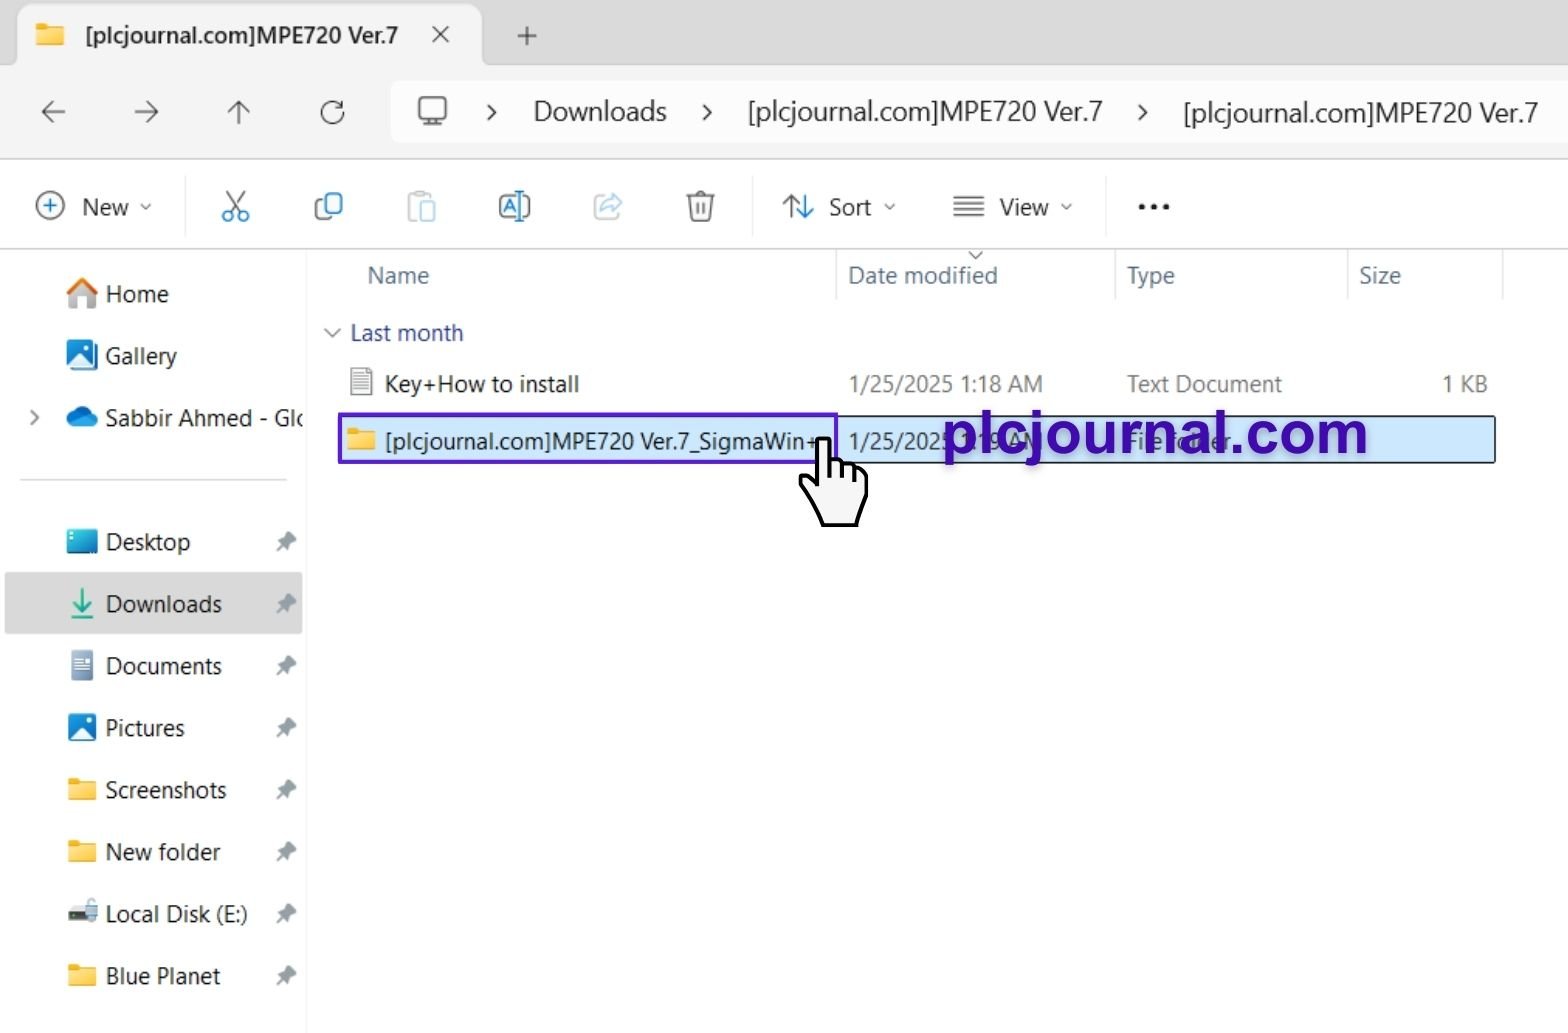Click the 1/25/2025 1:18 AM date cell
This screenshot has width=1568, height=1033.
(x=945, y=384)
